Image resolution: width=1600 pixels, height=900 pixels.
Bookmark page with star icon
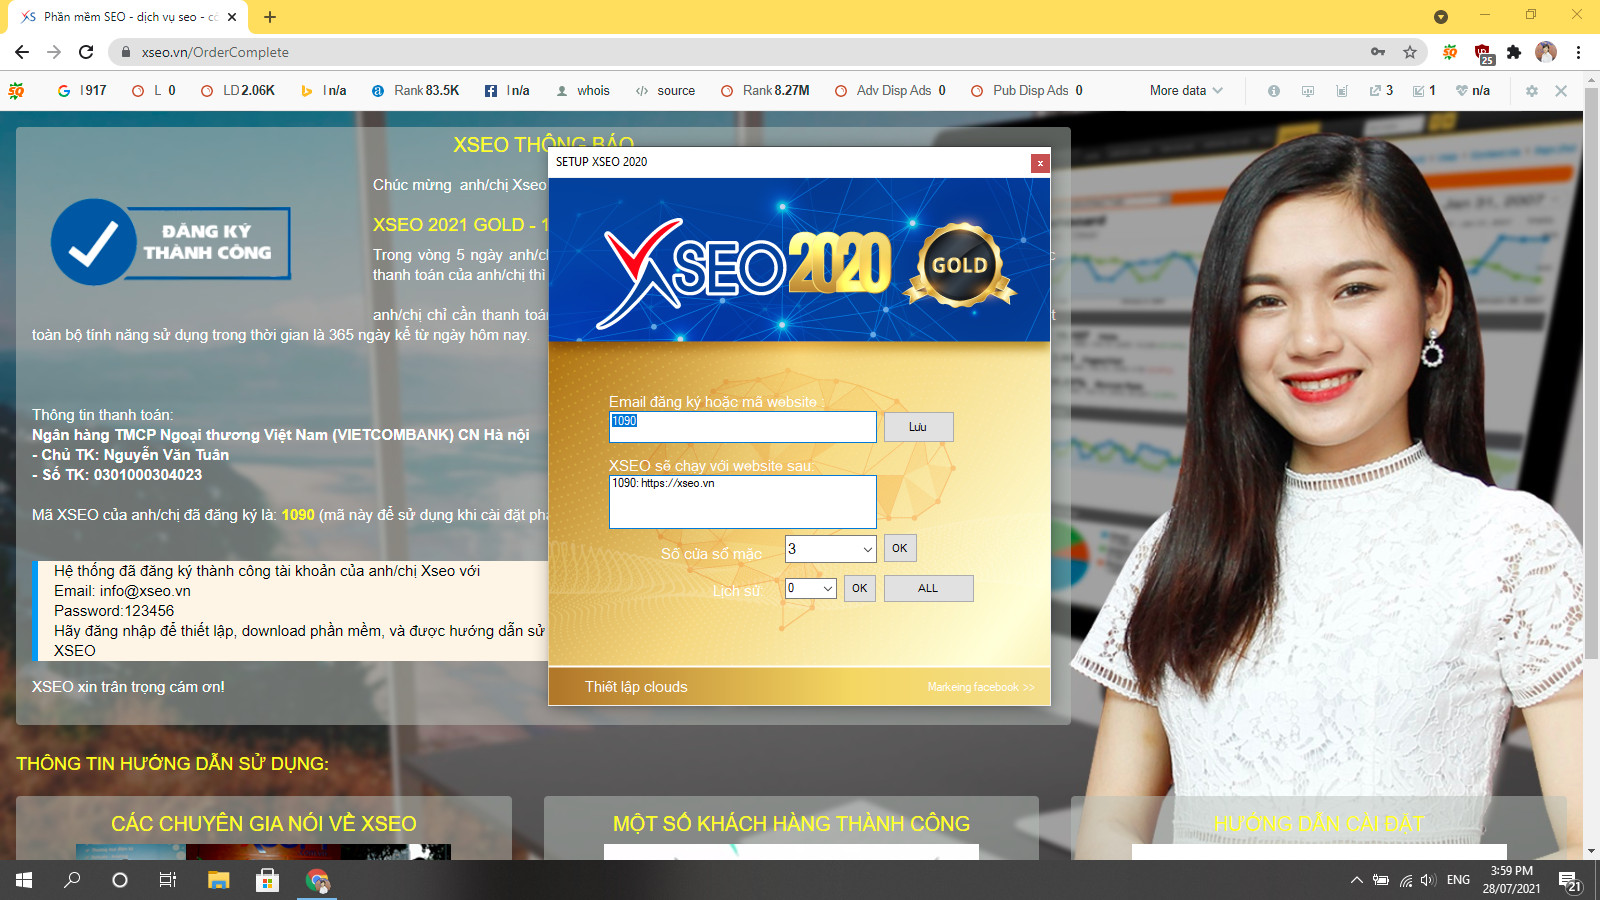coord(1410,52)
